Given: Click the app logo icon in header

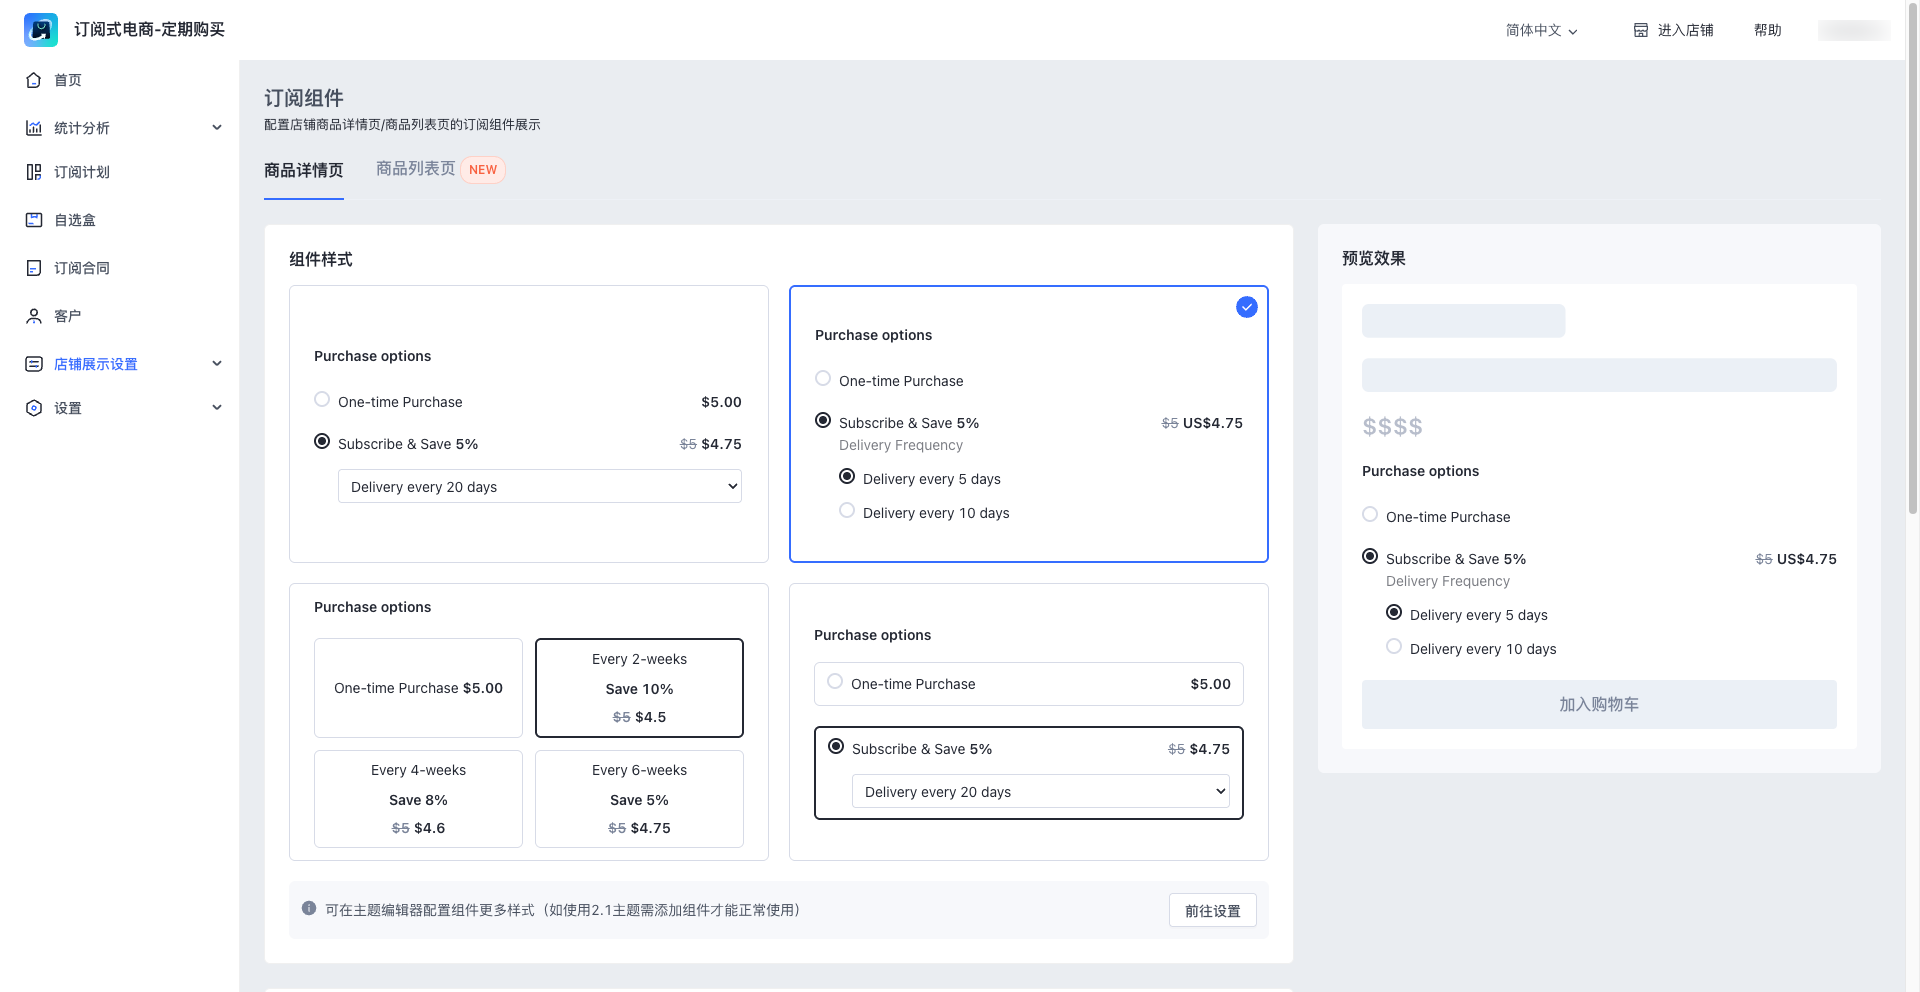Looking at the screenshot, I should (41, 30).
